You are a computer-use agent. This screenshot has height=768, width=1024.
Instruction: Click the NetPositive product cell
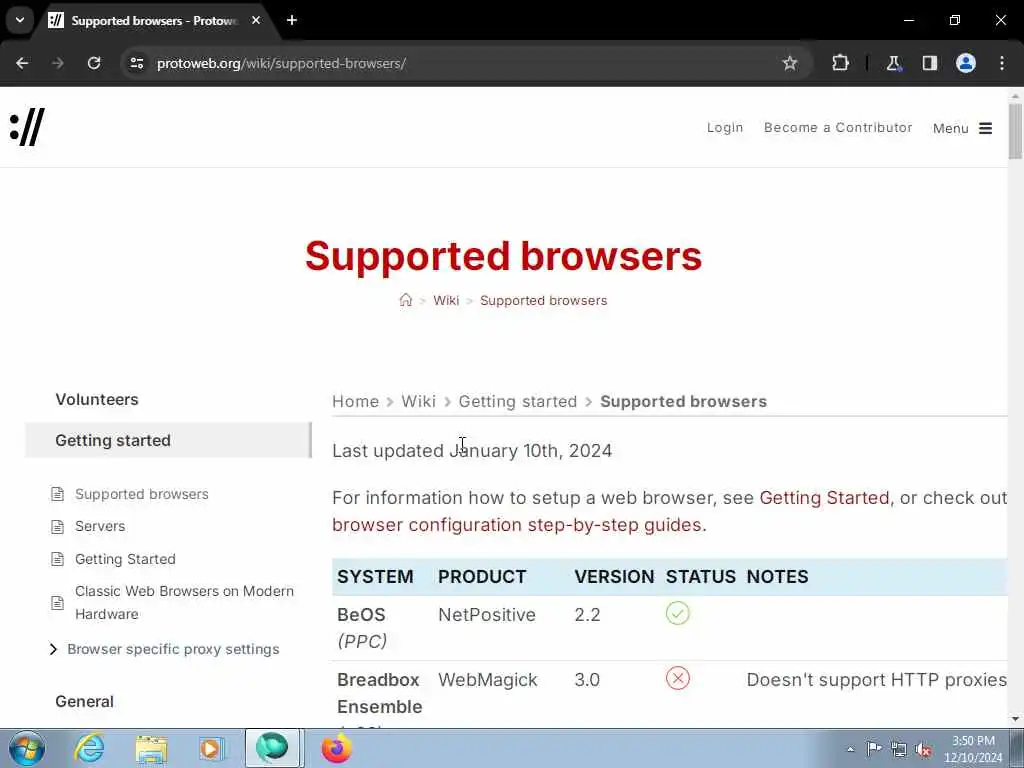point(487,615)
